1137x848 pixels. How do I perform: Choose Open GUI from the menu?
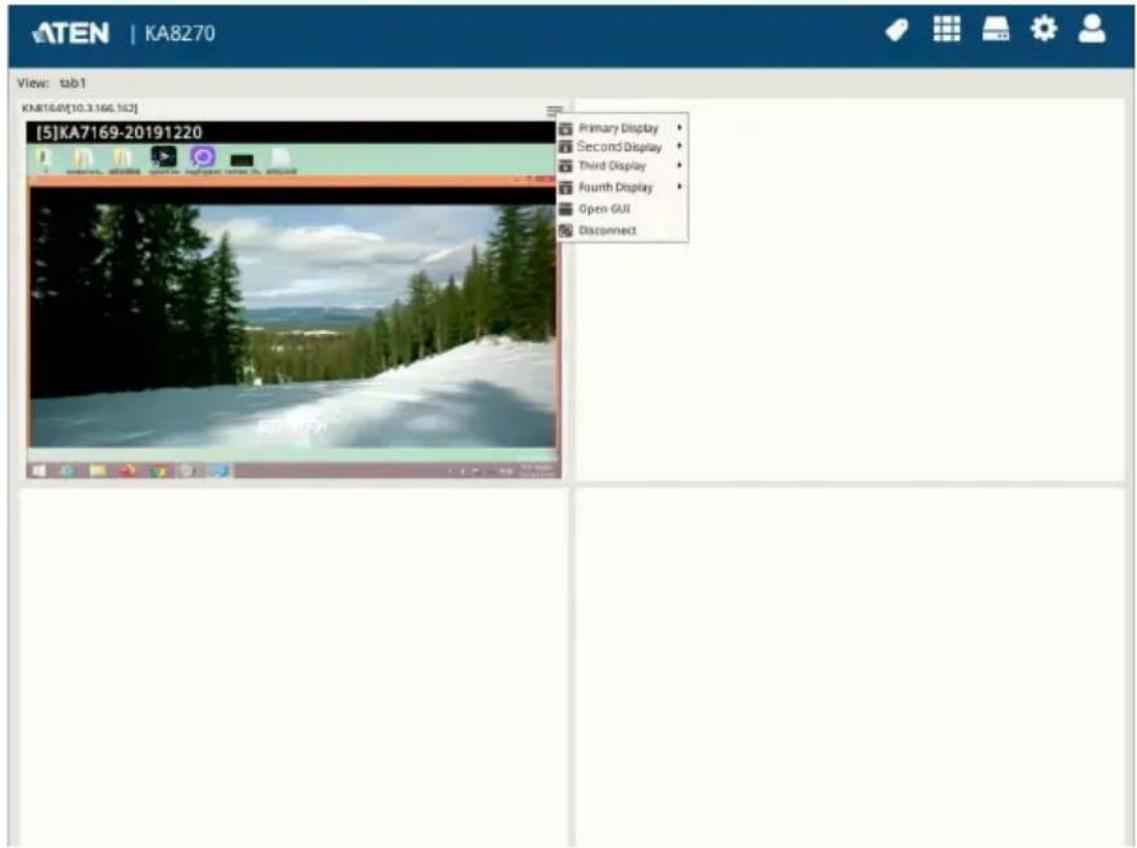604,209
